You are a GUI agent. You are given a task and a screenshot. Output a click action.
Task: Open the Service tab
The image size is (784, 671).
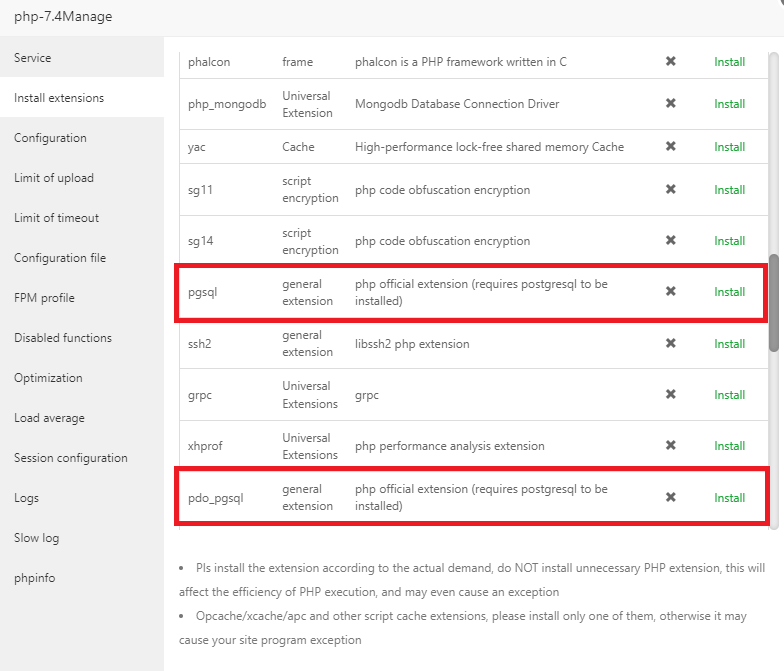[x=33, y=58]
